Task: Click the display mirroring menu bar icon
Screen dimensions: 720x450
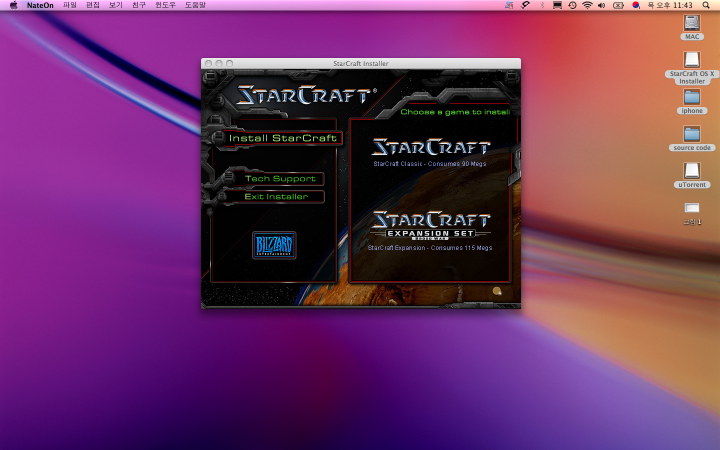Action: (x=557, y=5)
